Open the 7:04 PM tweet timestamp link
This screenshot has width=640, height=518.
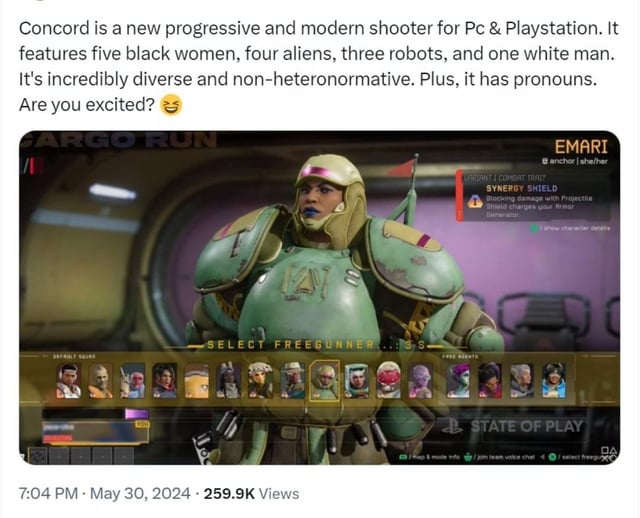coord(48,494)
